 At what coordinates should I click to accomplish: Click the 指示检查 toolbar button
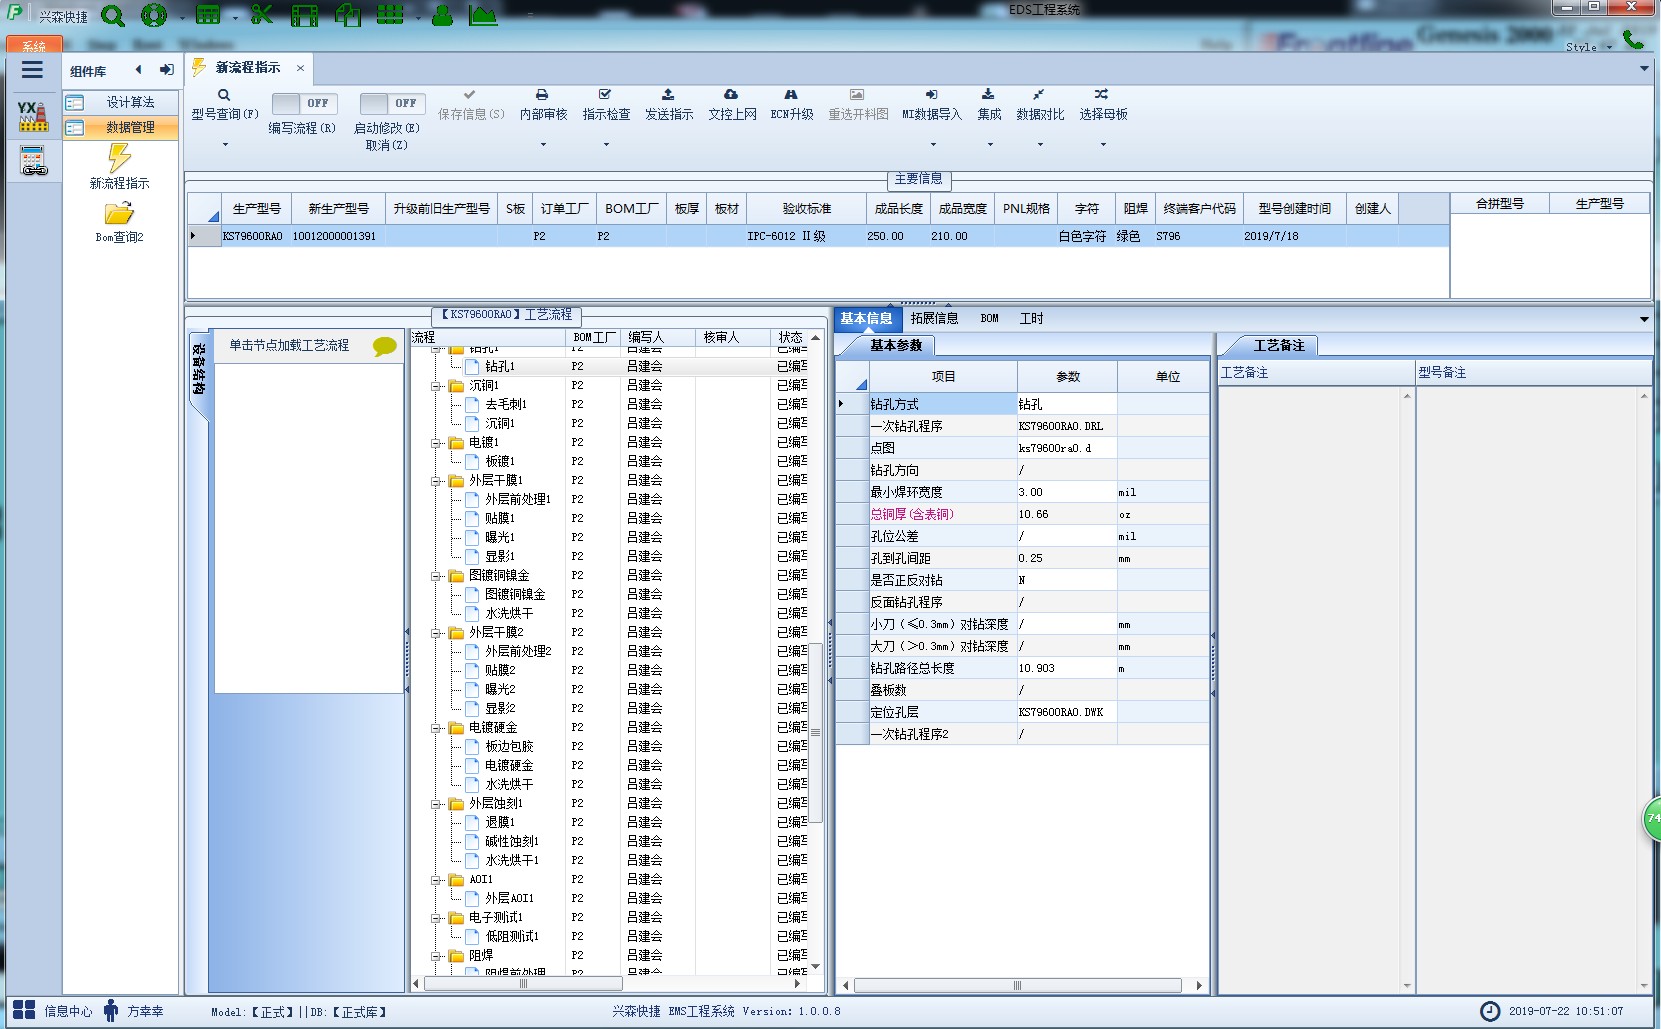pyautogui.click(x=606, y=105)
